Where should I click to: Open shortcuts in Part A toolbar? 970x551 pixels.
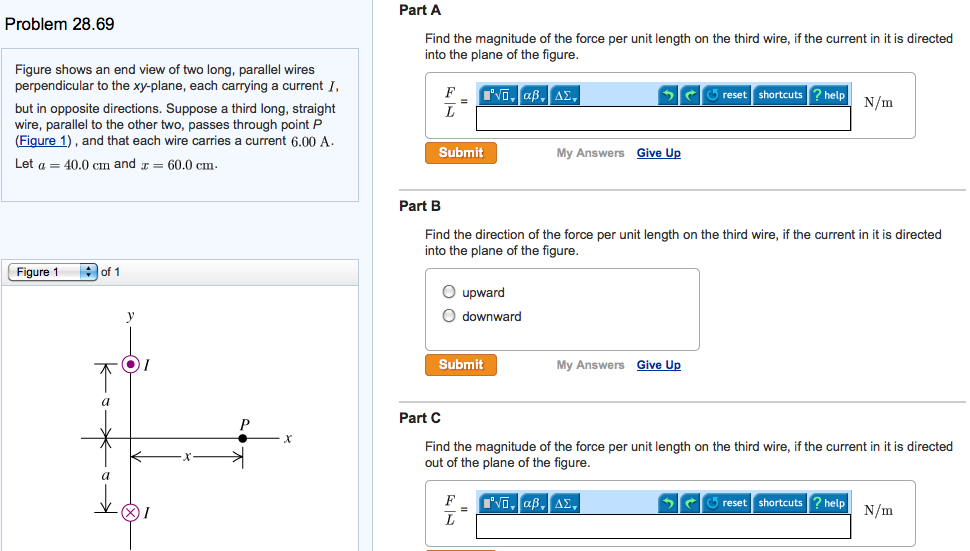click(780, 95)
